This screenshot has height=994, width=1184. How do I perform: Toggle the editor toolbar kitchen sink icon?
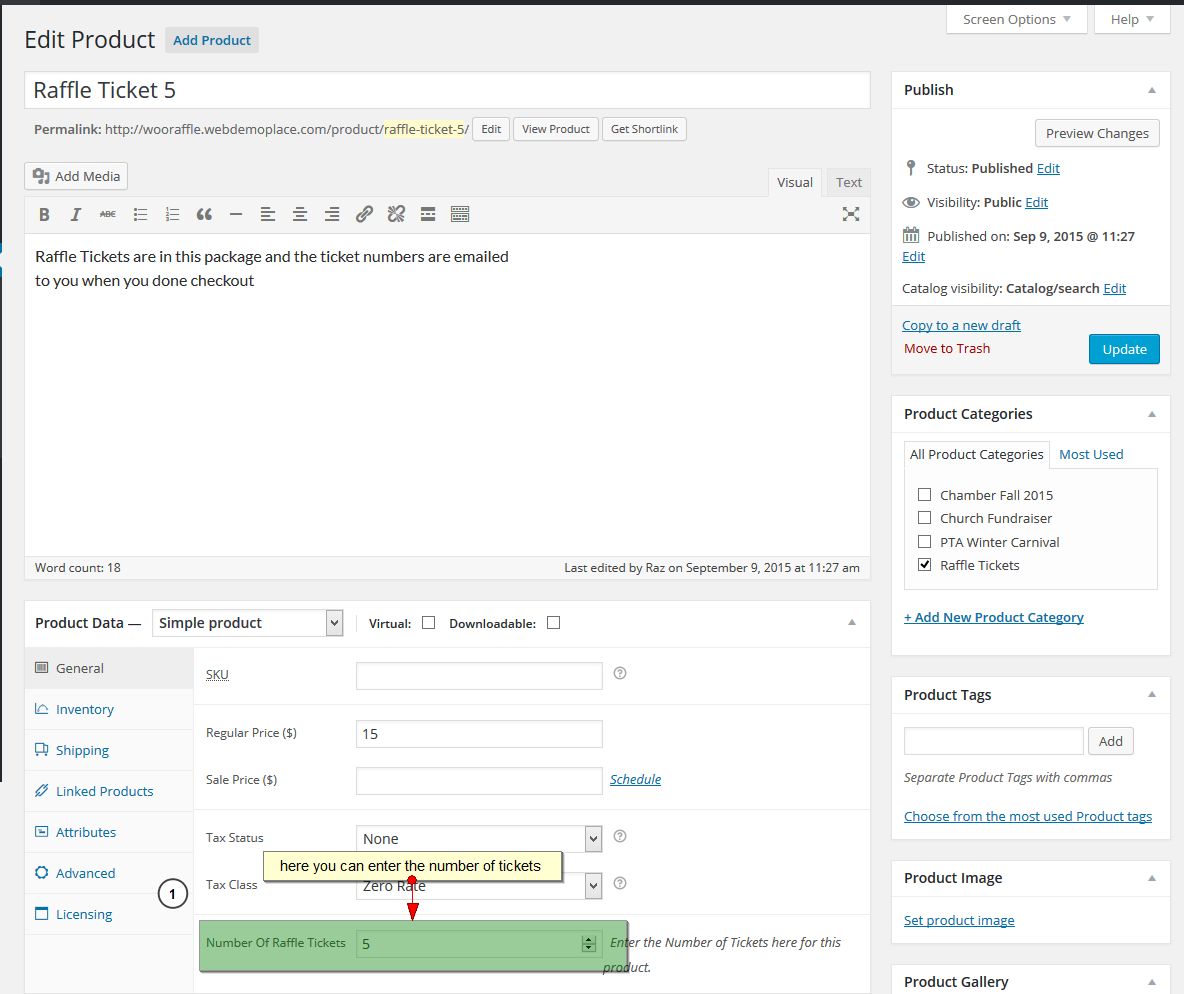coord(460,215)
